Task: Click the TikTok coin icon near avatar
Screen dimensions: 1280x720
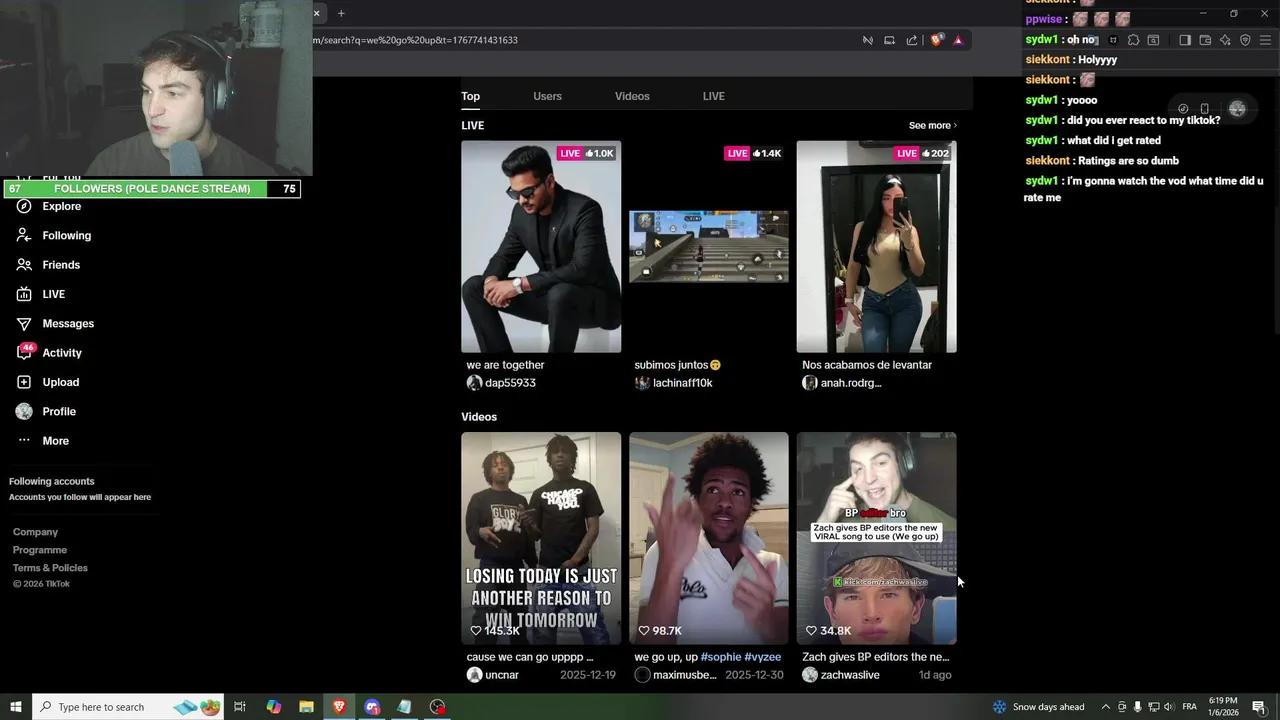Action: click(1183, 109)
